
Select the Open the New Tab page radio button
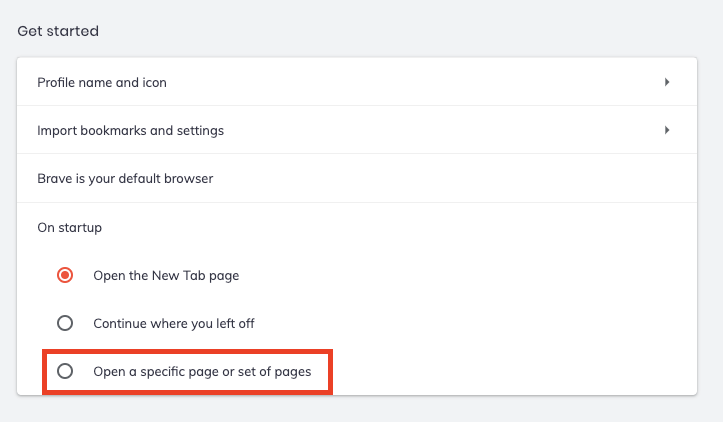point(65,275)
